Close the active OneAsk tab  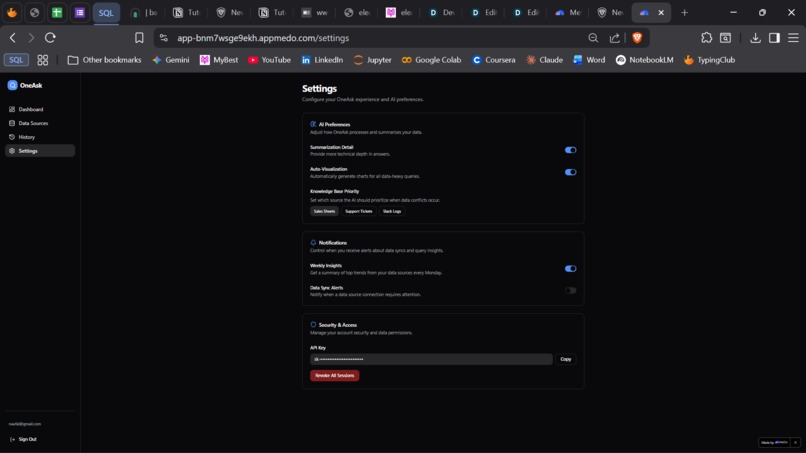click(661, 12)
